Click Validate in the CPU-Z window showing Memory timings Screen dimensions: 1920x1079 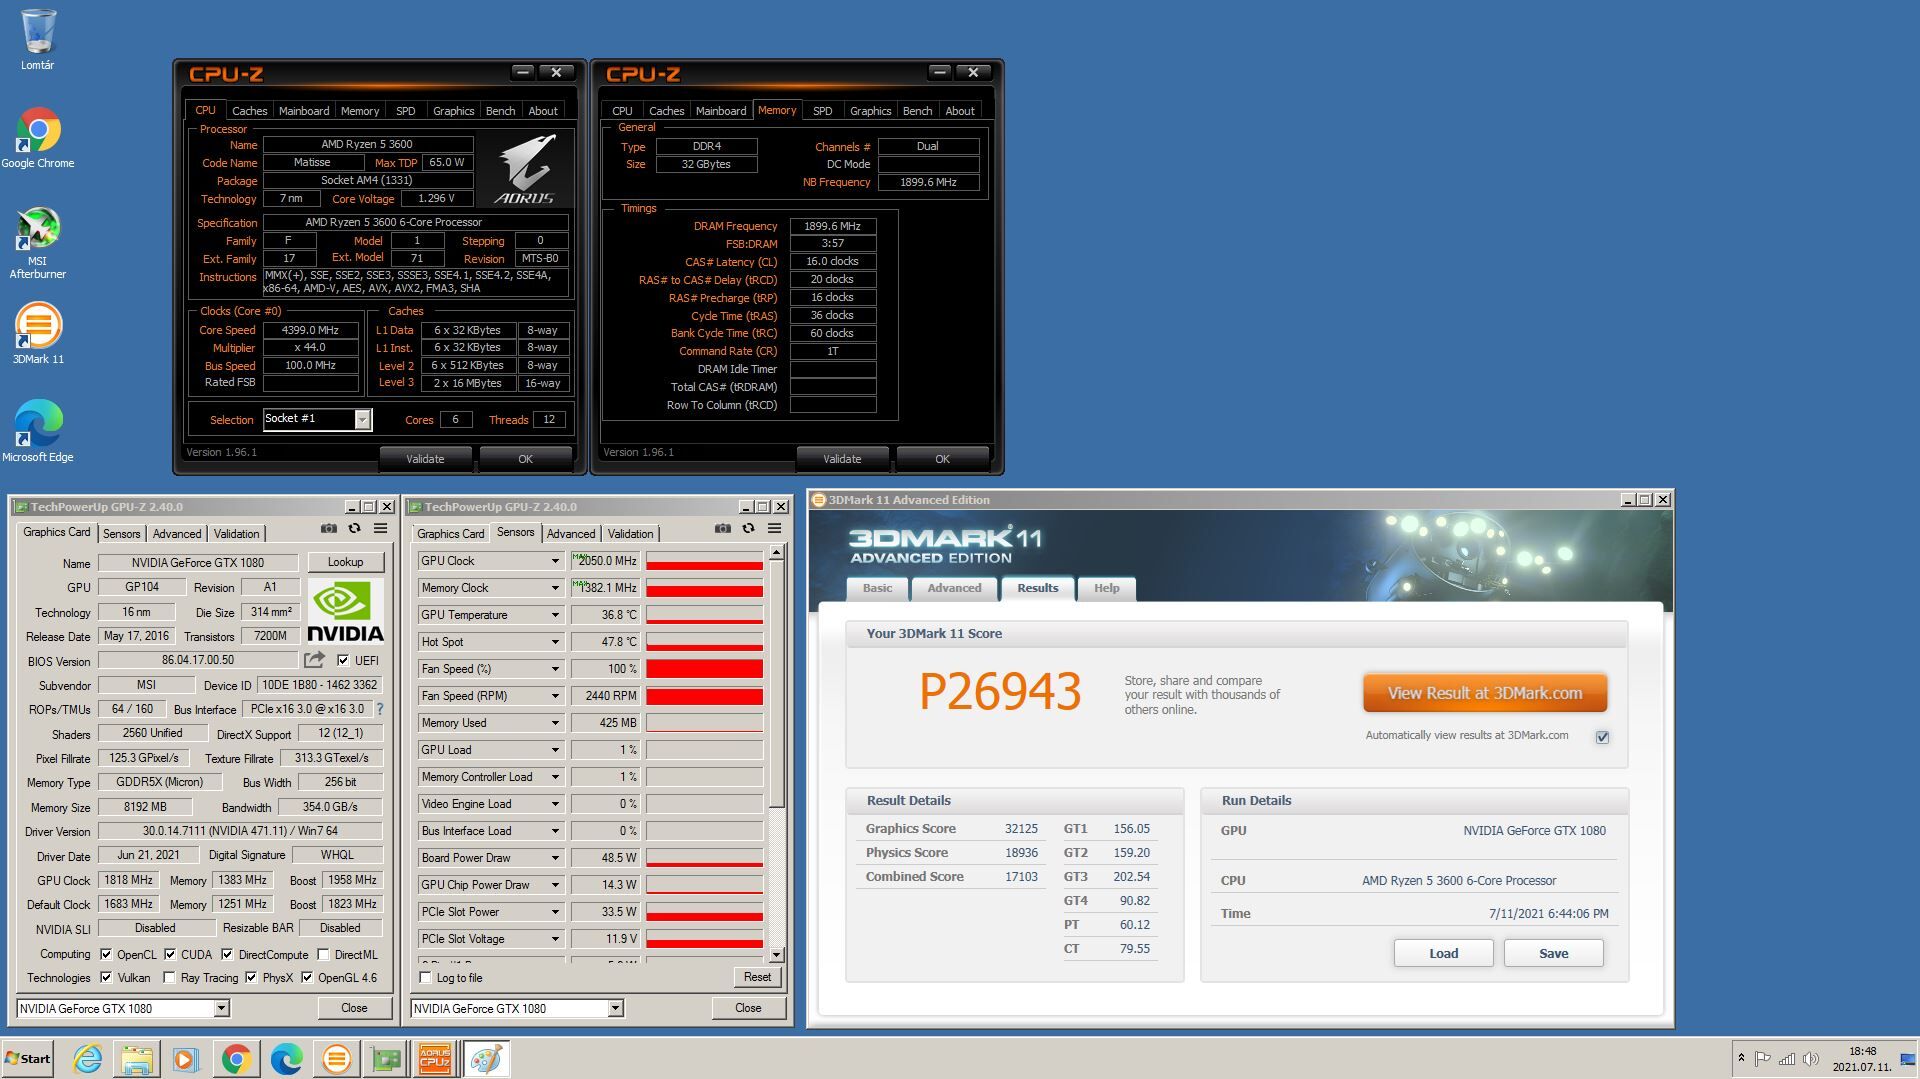point(842,459)
